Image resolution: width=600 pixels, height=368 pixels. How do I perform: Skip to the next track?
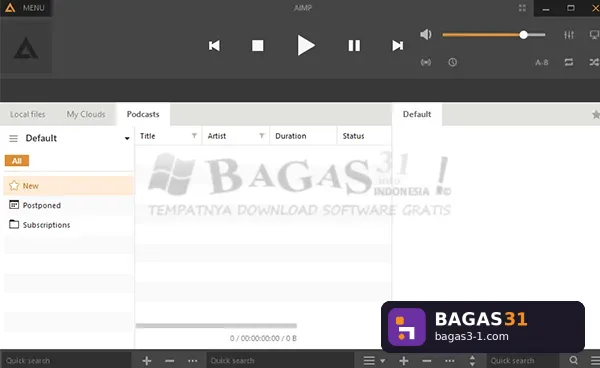coord(398,46)
